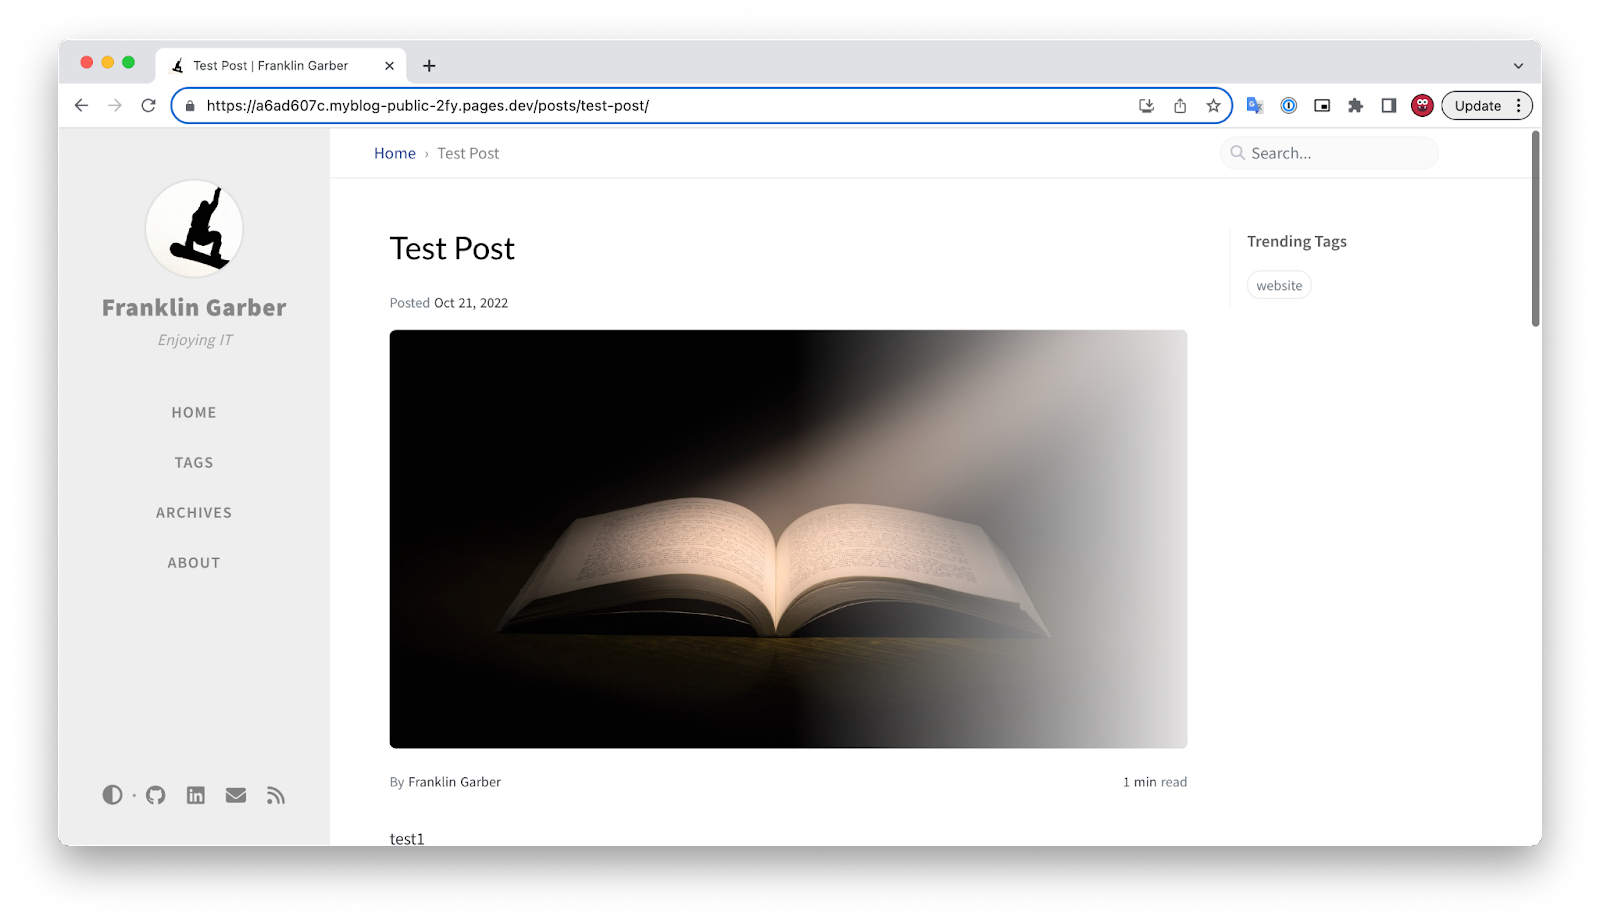Toggle the browser side panel
This screenshot has height=923, width=1600.
click(1388, 106)
